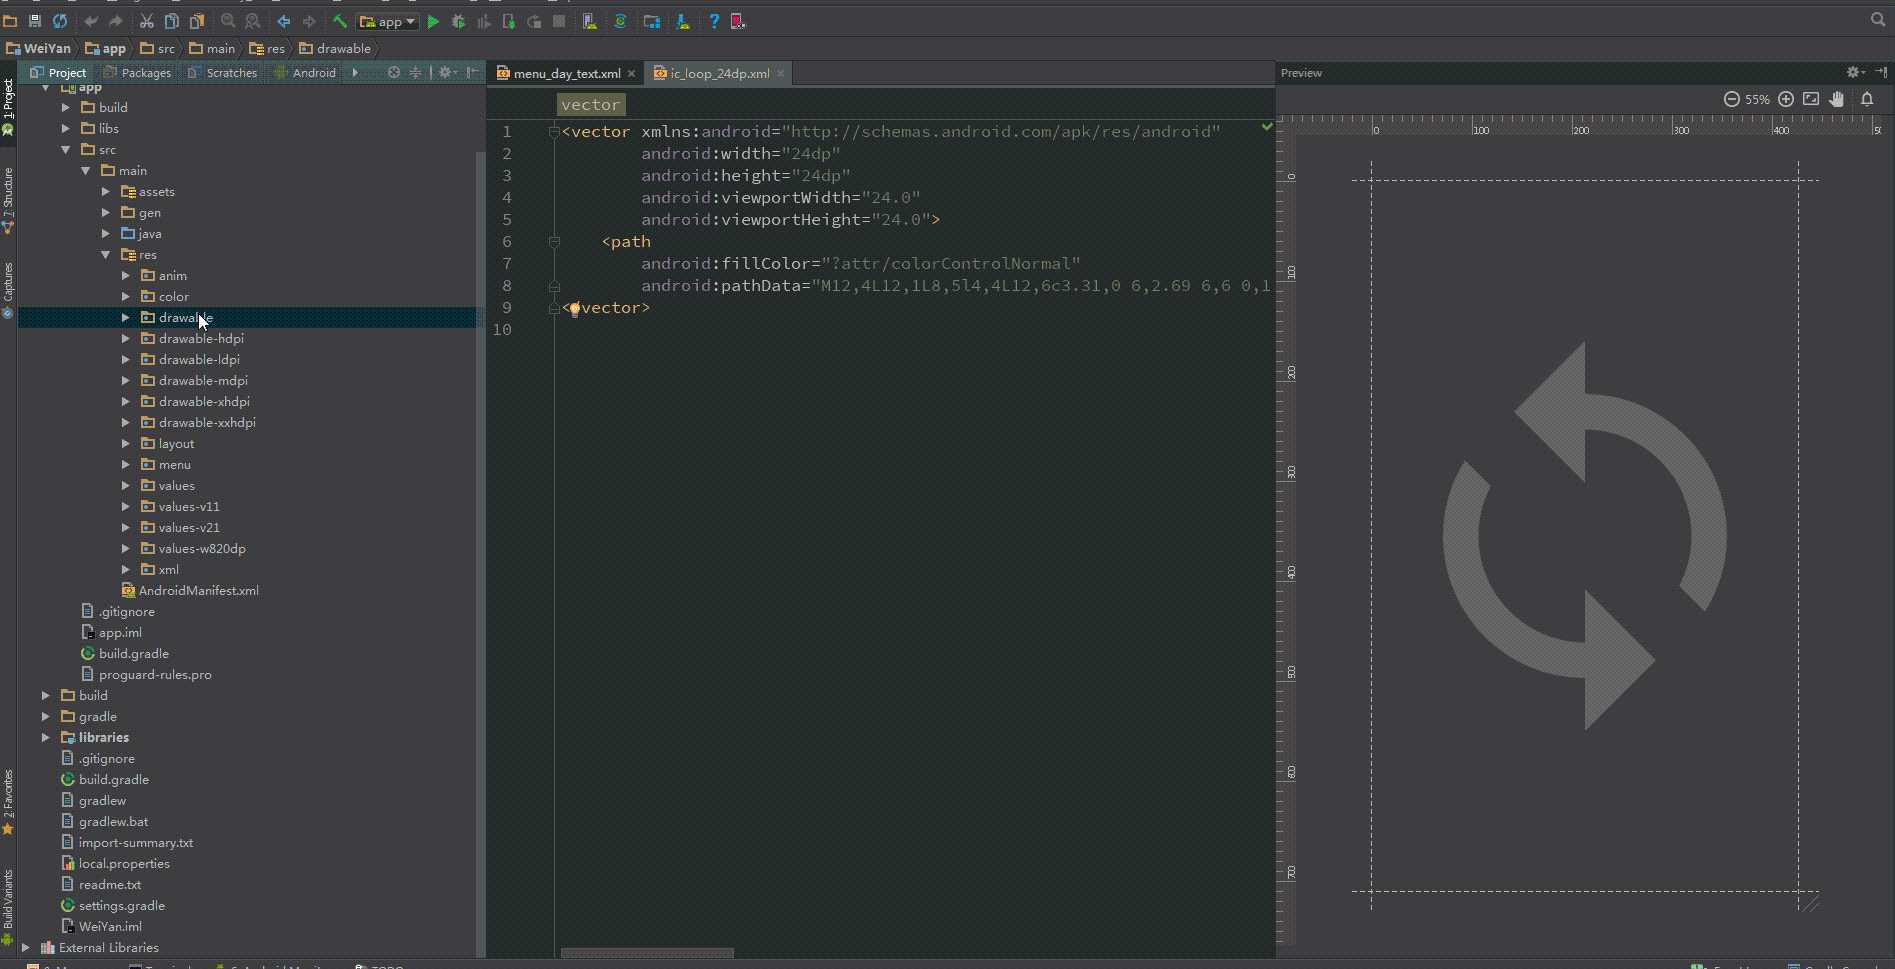1895x969 pixels.
Task: Click the Paste clipboard icon
Action: 197,21
